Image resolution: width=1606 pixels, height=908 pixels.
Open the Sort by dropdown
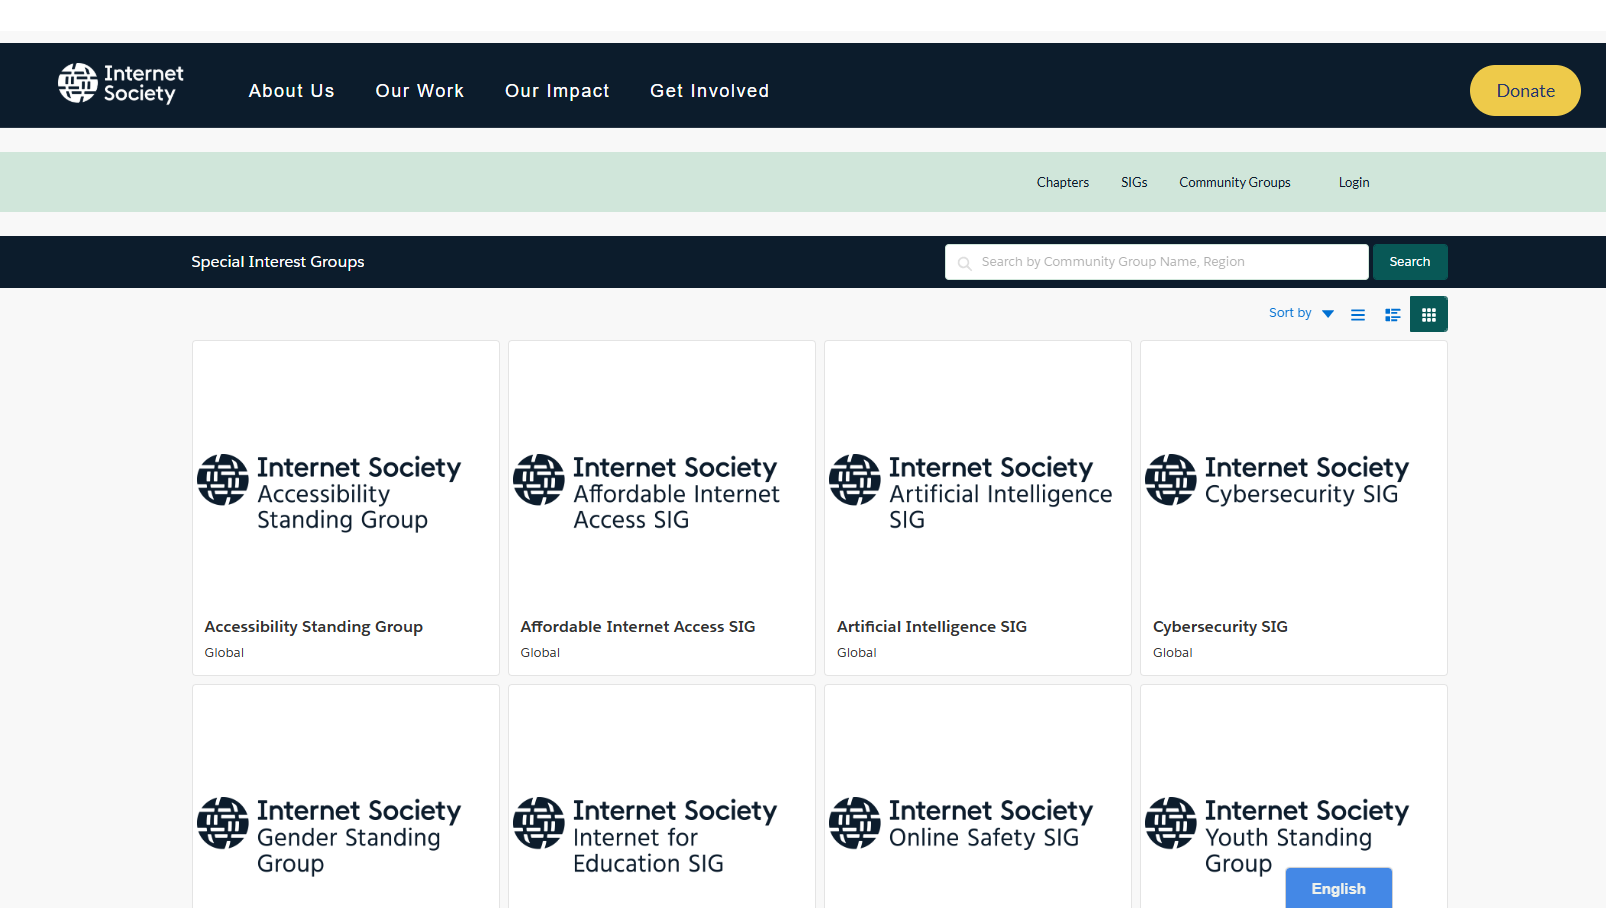coord(1298,312)
